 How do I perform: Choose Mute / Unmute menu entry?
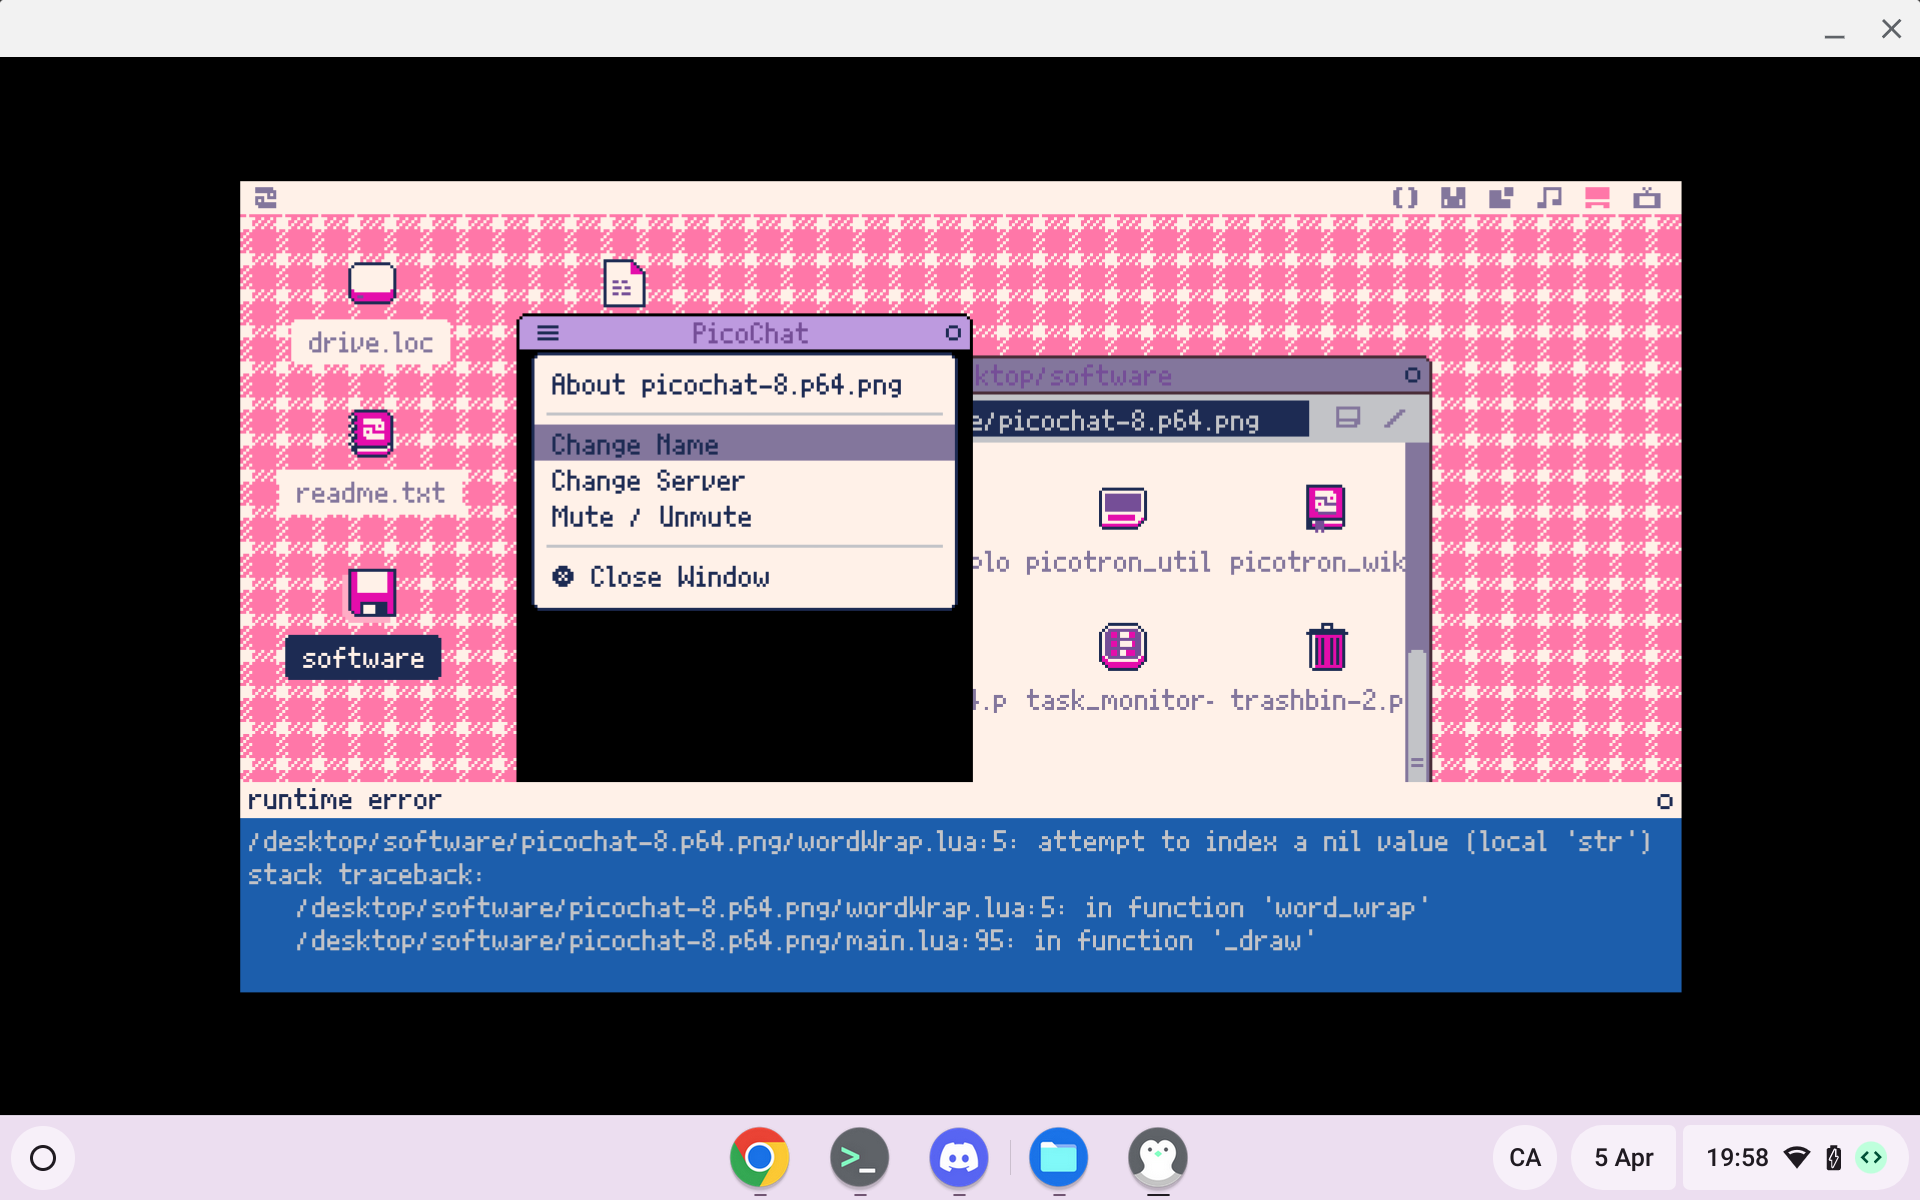coord(745,517)
